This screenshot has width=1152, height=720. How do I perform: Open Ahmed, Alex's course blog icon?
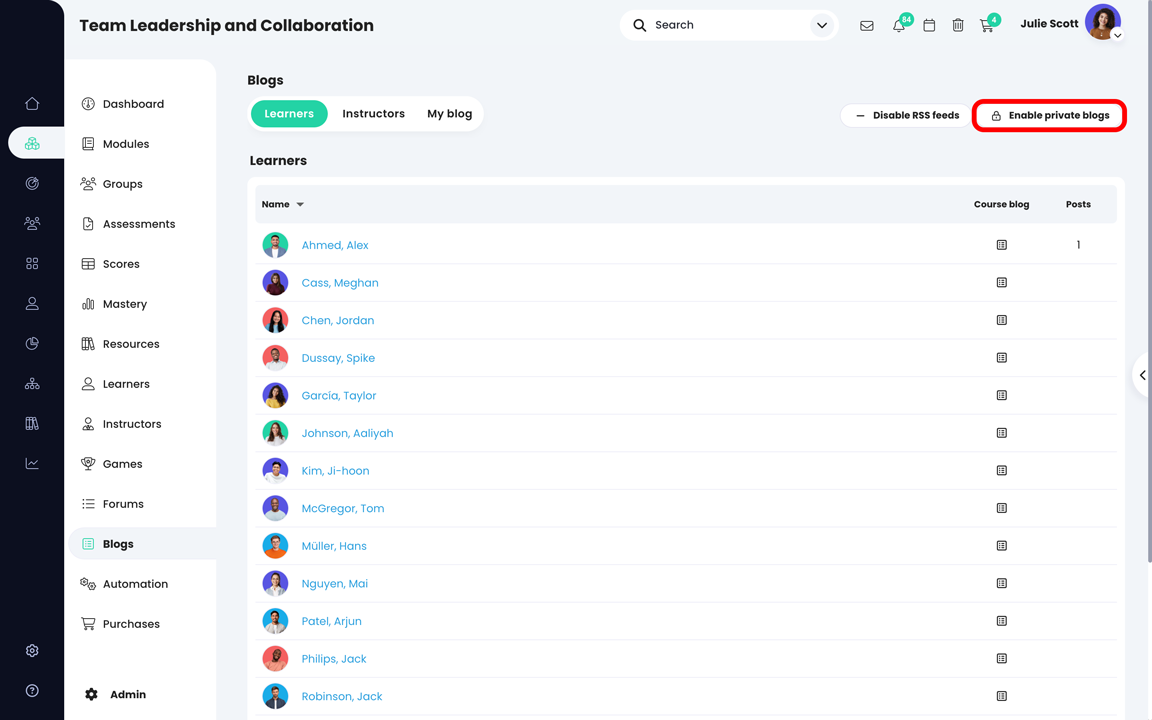click(1001, 245)
